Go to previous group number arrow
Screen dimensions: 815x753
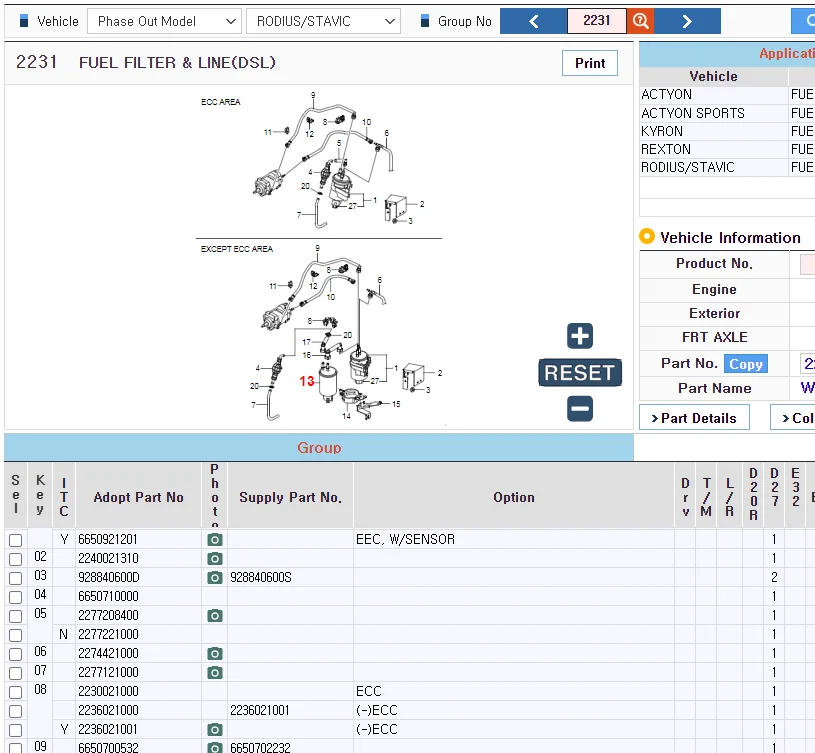pos(533,21)
